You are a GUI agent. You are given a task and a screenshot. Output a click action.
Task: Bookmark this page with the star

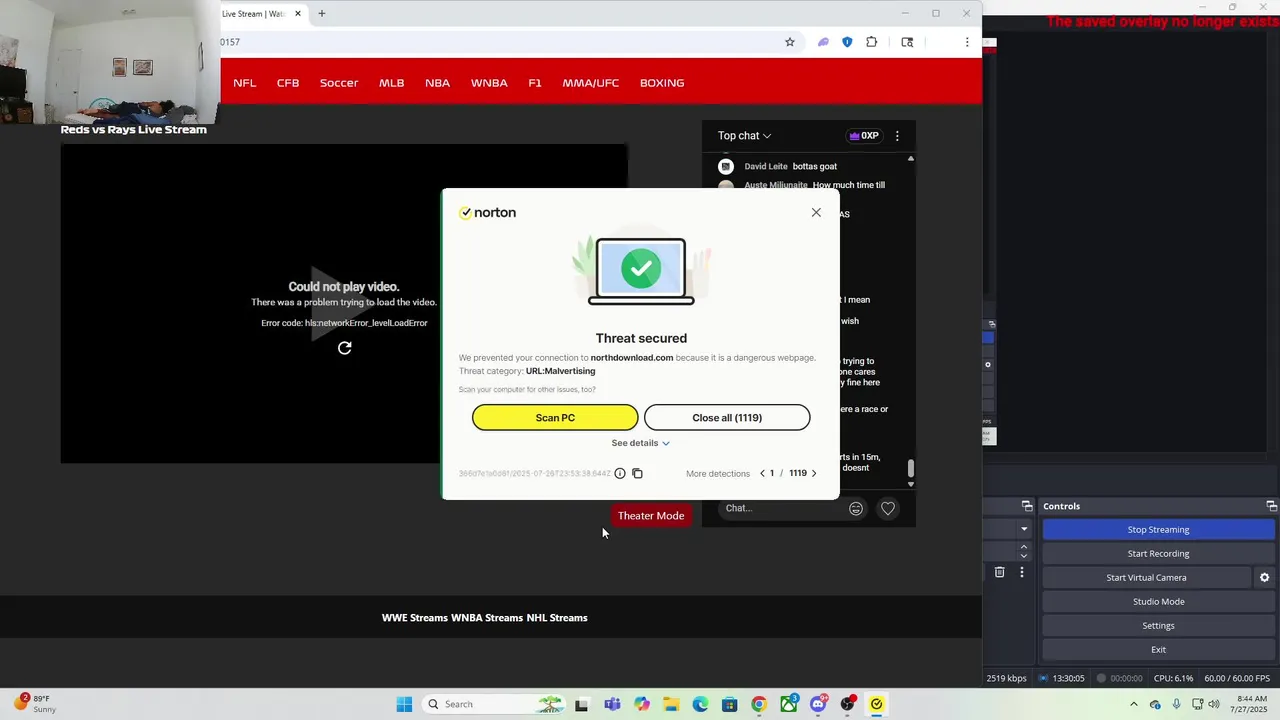click(x=790, y=42)
